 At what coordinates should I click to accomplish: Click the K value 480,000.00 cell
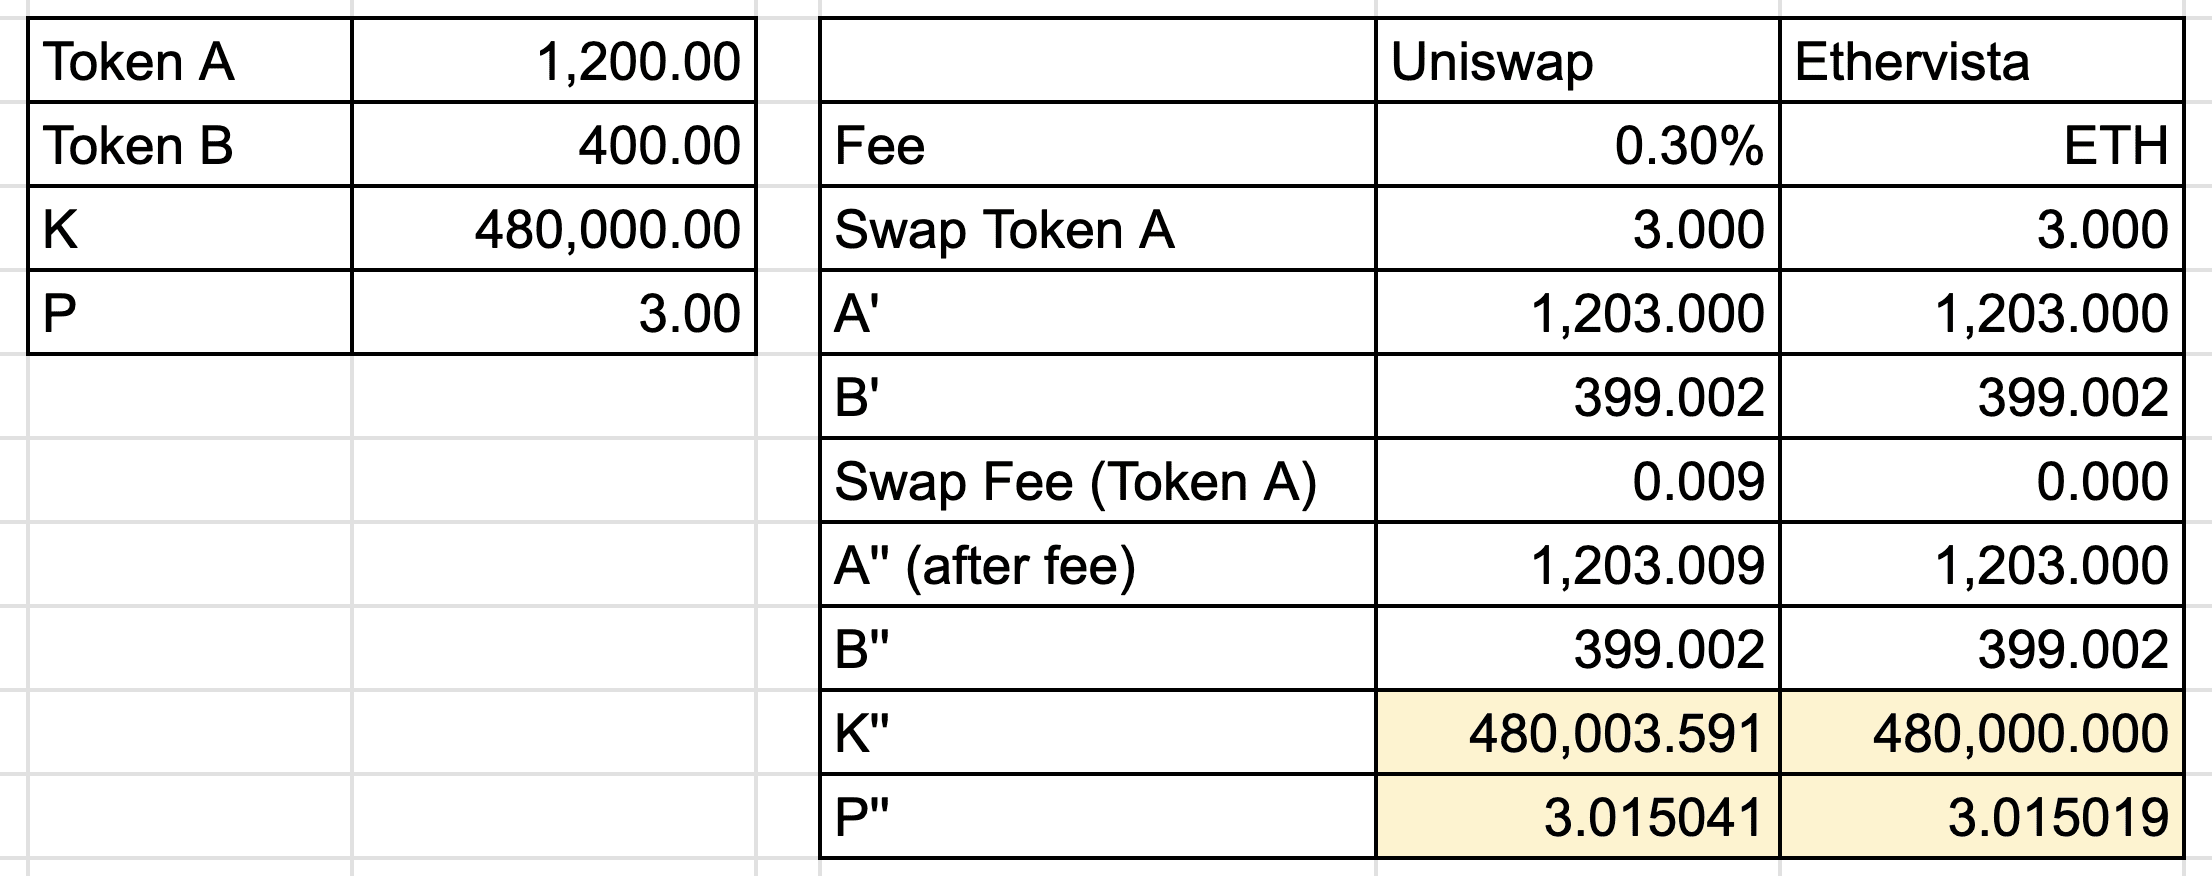(554, 230)
